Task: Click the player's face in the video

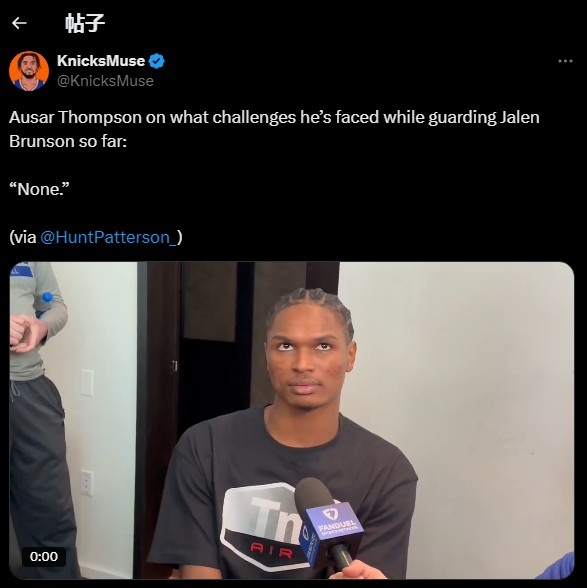Action: (308, 359)
